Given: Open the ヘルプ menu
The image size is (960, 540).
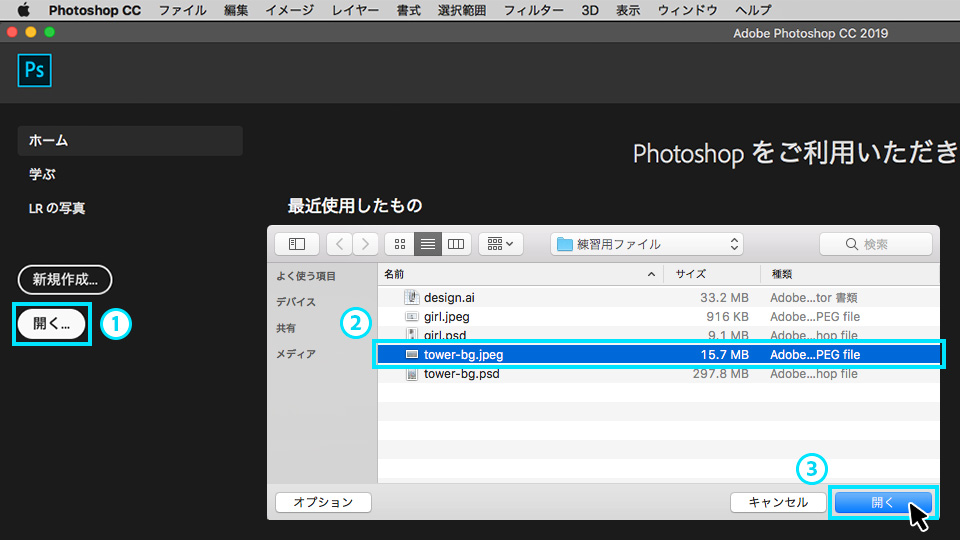Looking at the screenshot, I should pos(753,10).
